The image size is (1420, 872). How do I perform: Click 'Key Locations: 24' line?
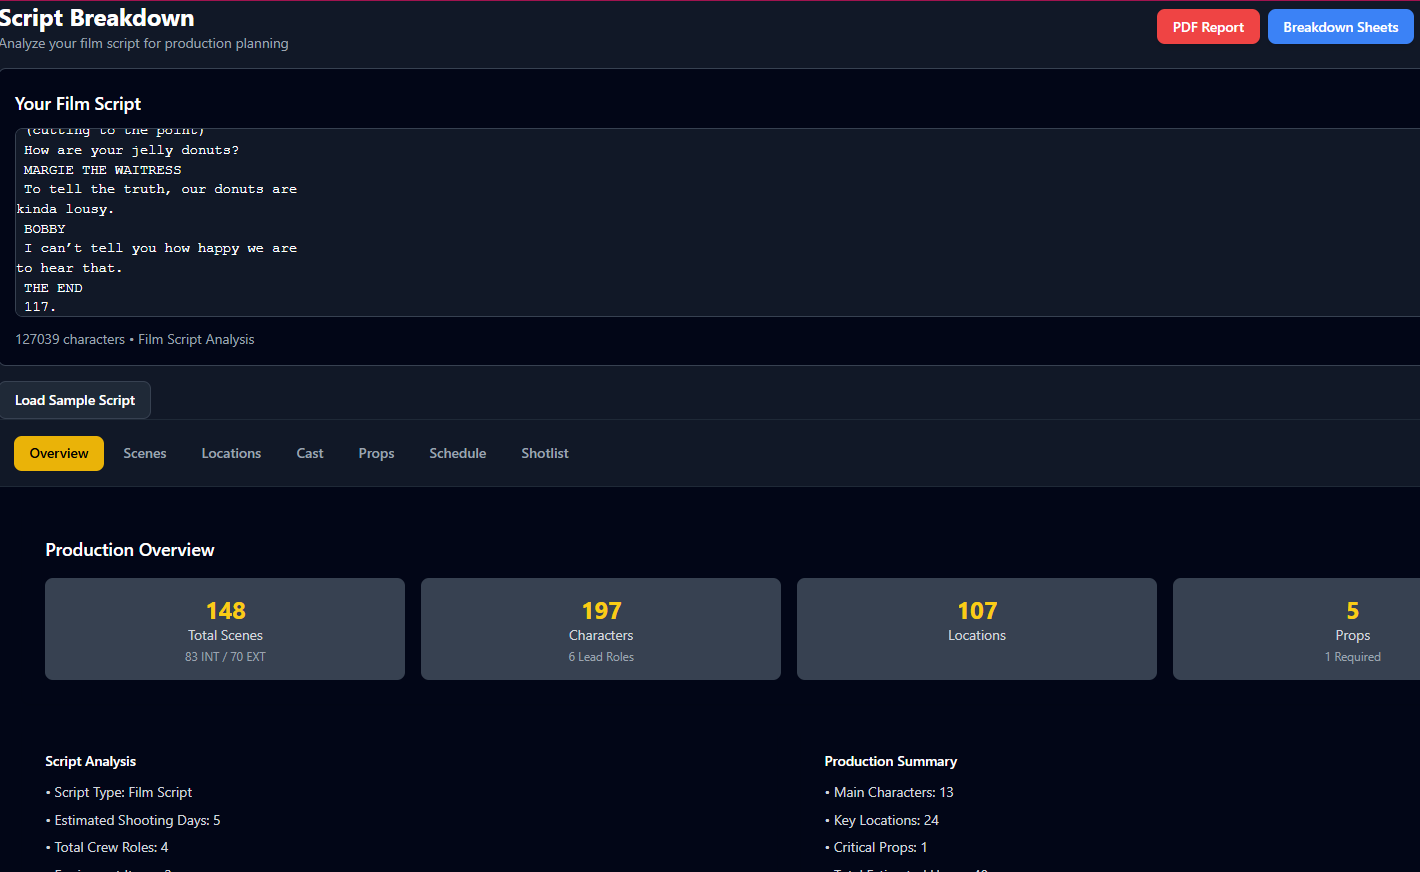[882, 820]
